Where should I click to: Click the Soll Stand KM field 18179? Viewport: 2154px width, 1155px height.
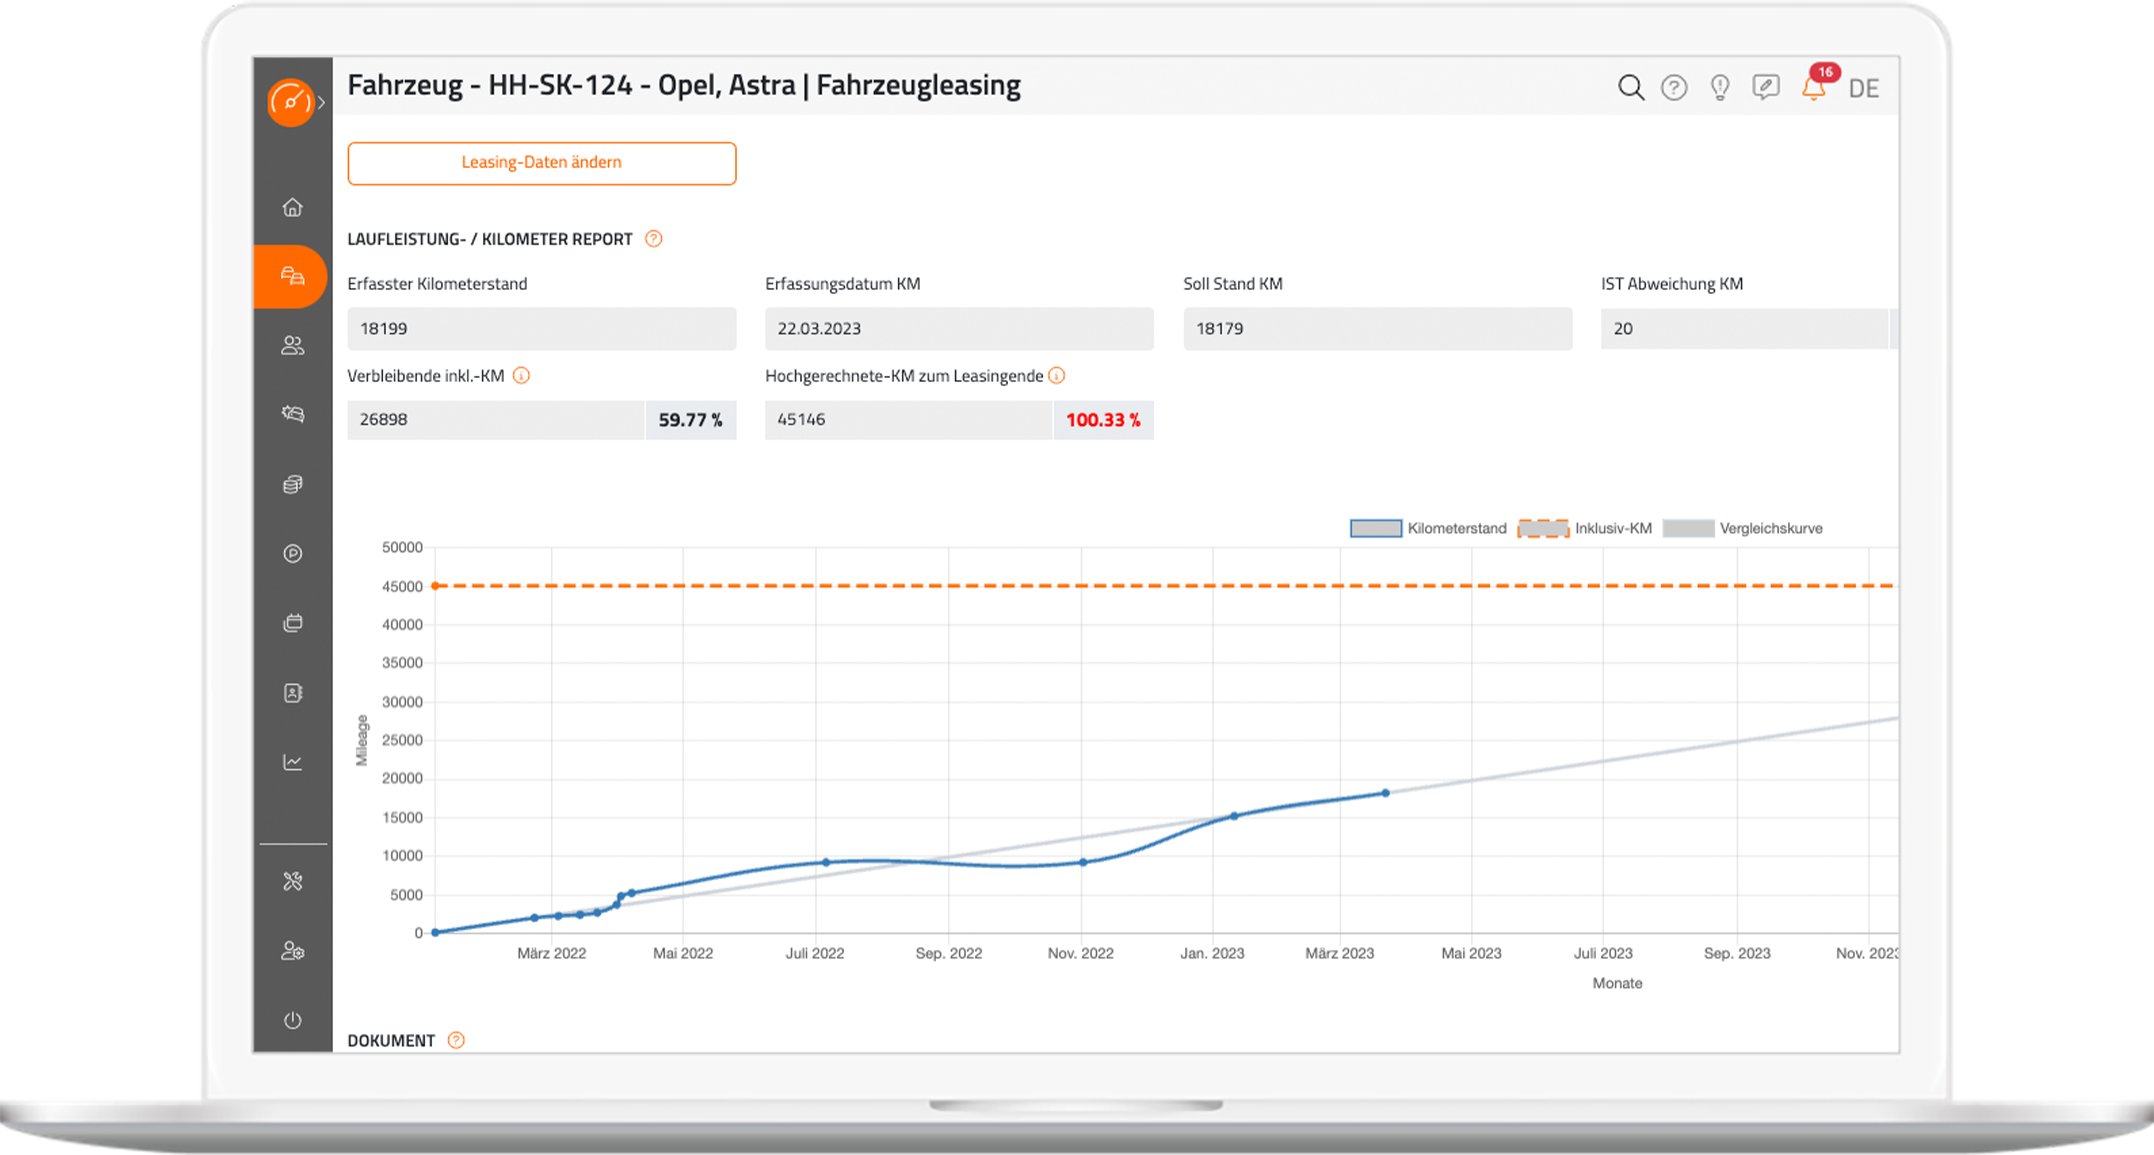pos(1377,328)
